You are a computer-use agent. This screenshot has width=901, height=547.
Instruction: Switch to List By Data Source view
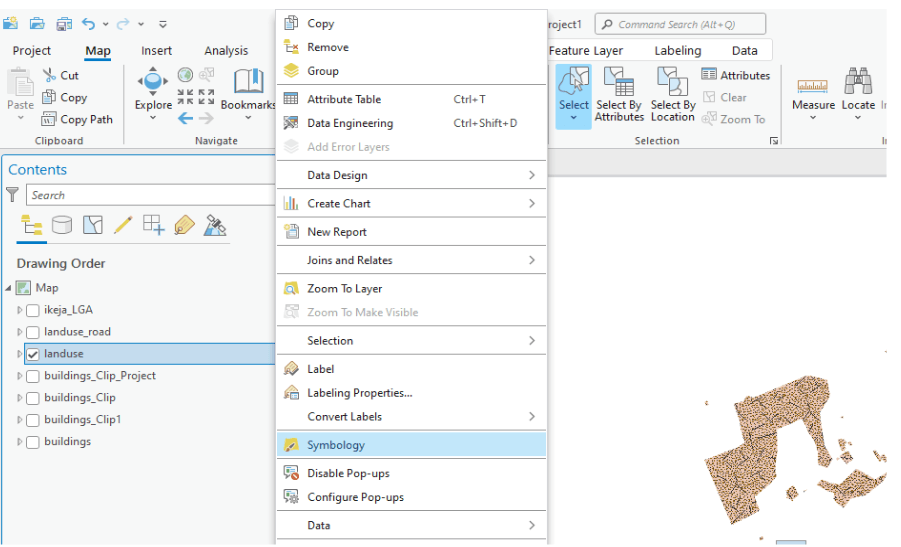click(x=62, y=225)
